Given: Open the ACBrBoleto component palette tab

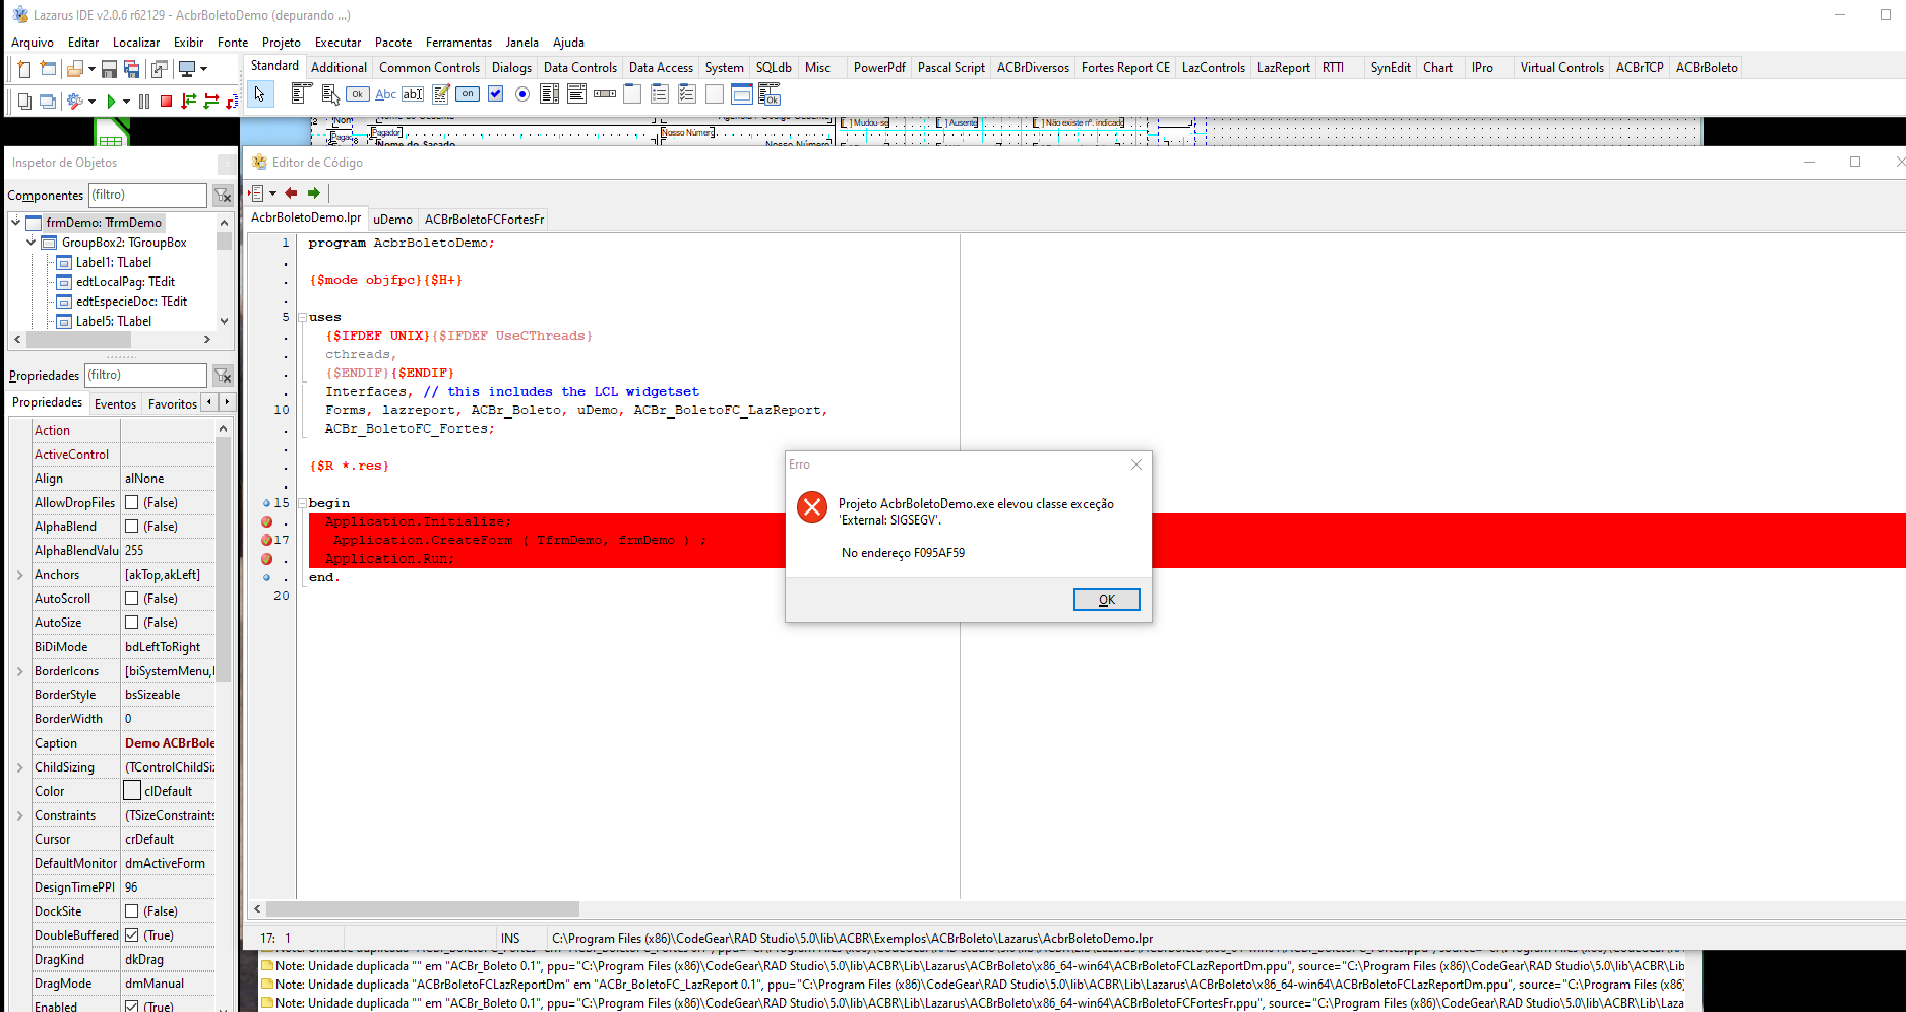Looking at the screenshot, I should pos(1707,67).
